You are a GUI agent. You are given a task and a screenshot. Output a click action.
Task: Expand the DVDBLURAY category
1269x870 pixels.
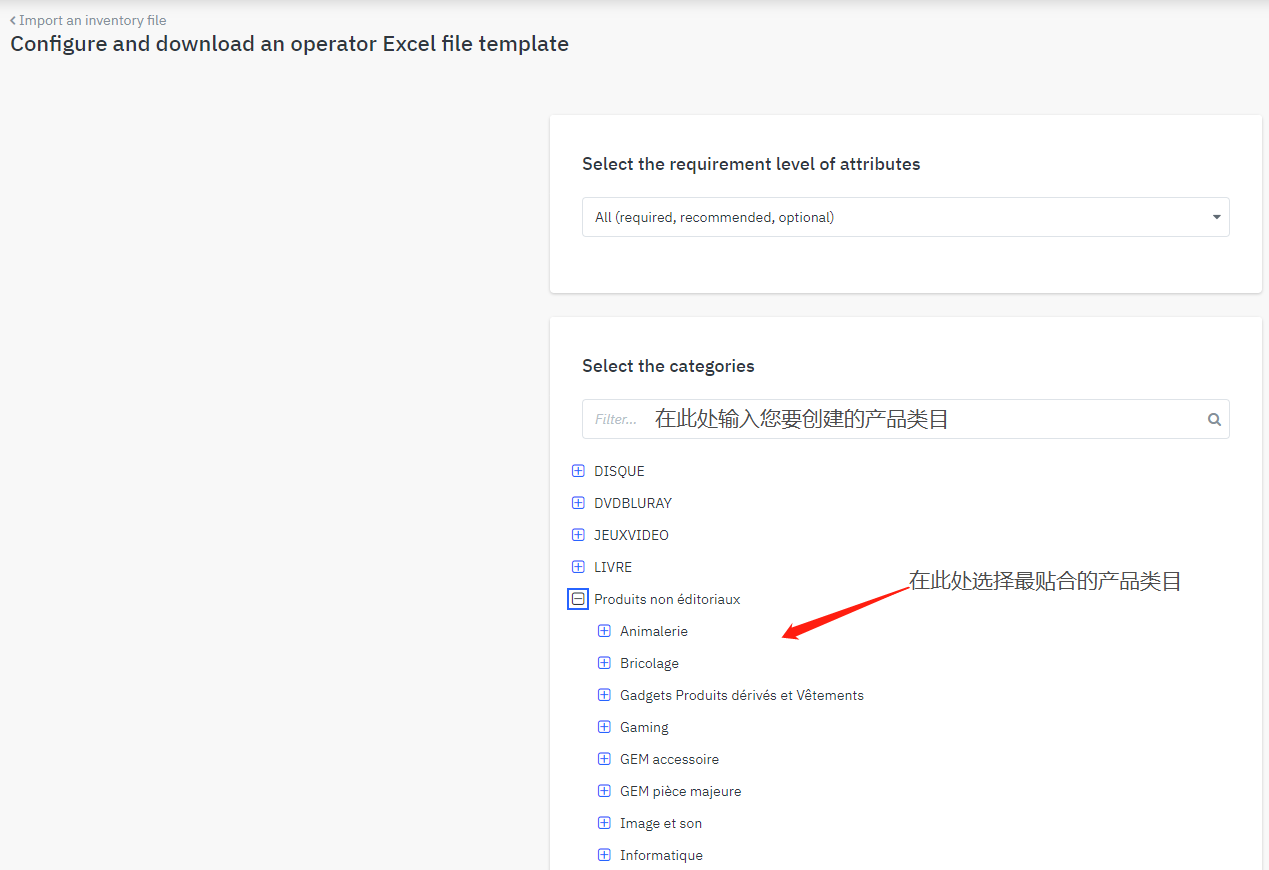click(x=578, y=503)
